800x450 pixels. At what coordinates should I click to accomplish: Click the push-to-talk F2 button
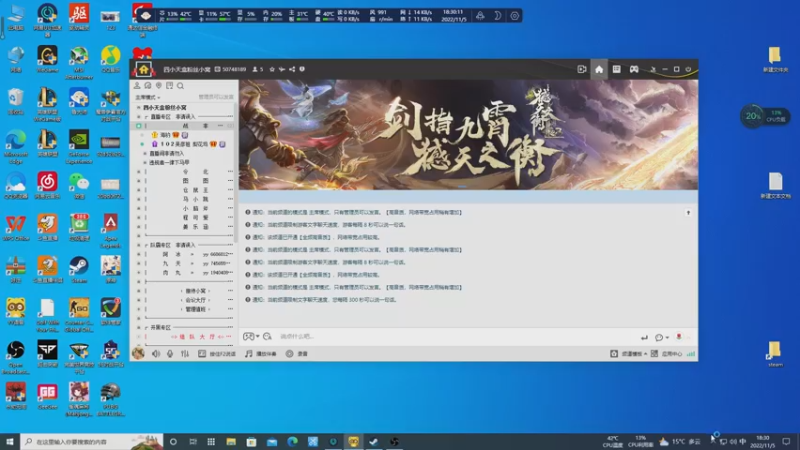217,354
